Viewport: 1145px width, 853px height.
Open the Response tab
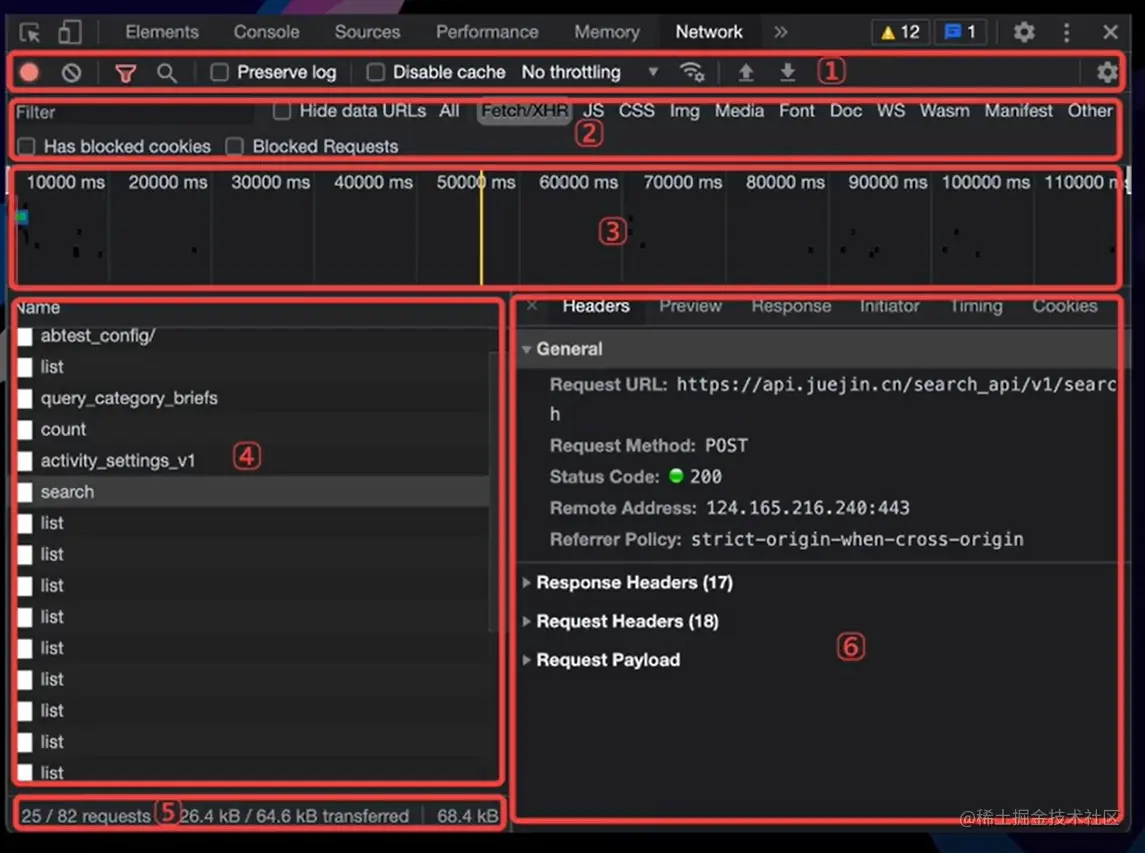tap(792, 306)
